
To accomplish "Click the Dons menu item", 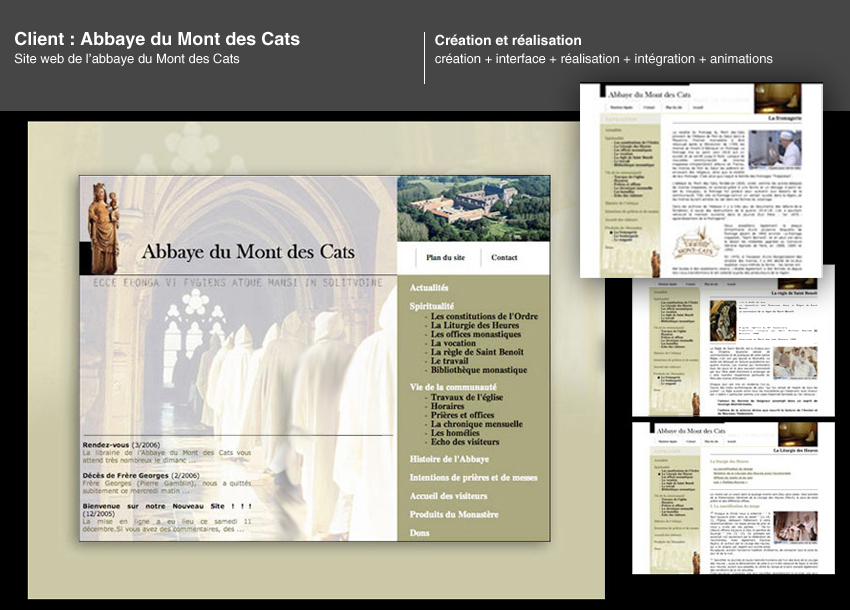I will point(419,533).
